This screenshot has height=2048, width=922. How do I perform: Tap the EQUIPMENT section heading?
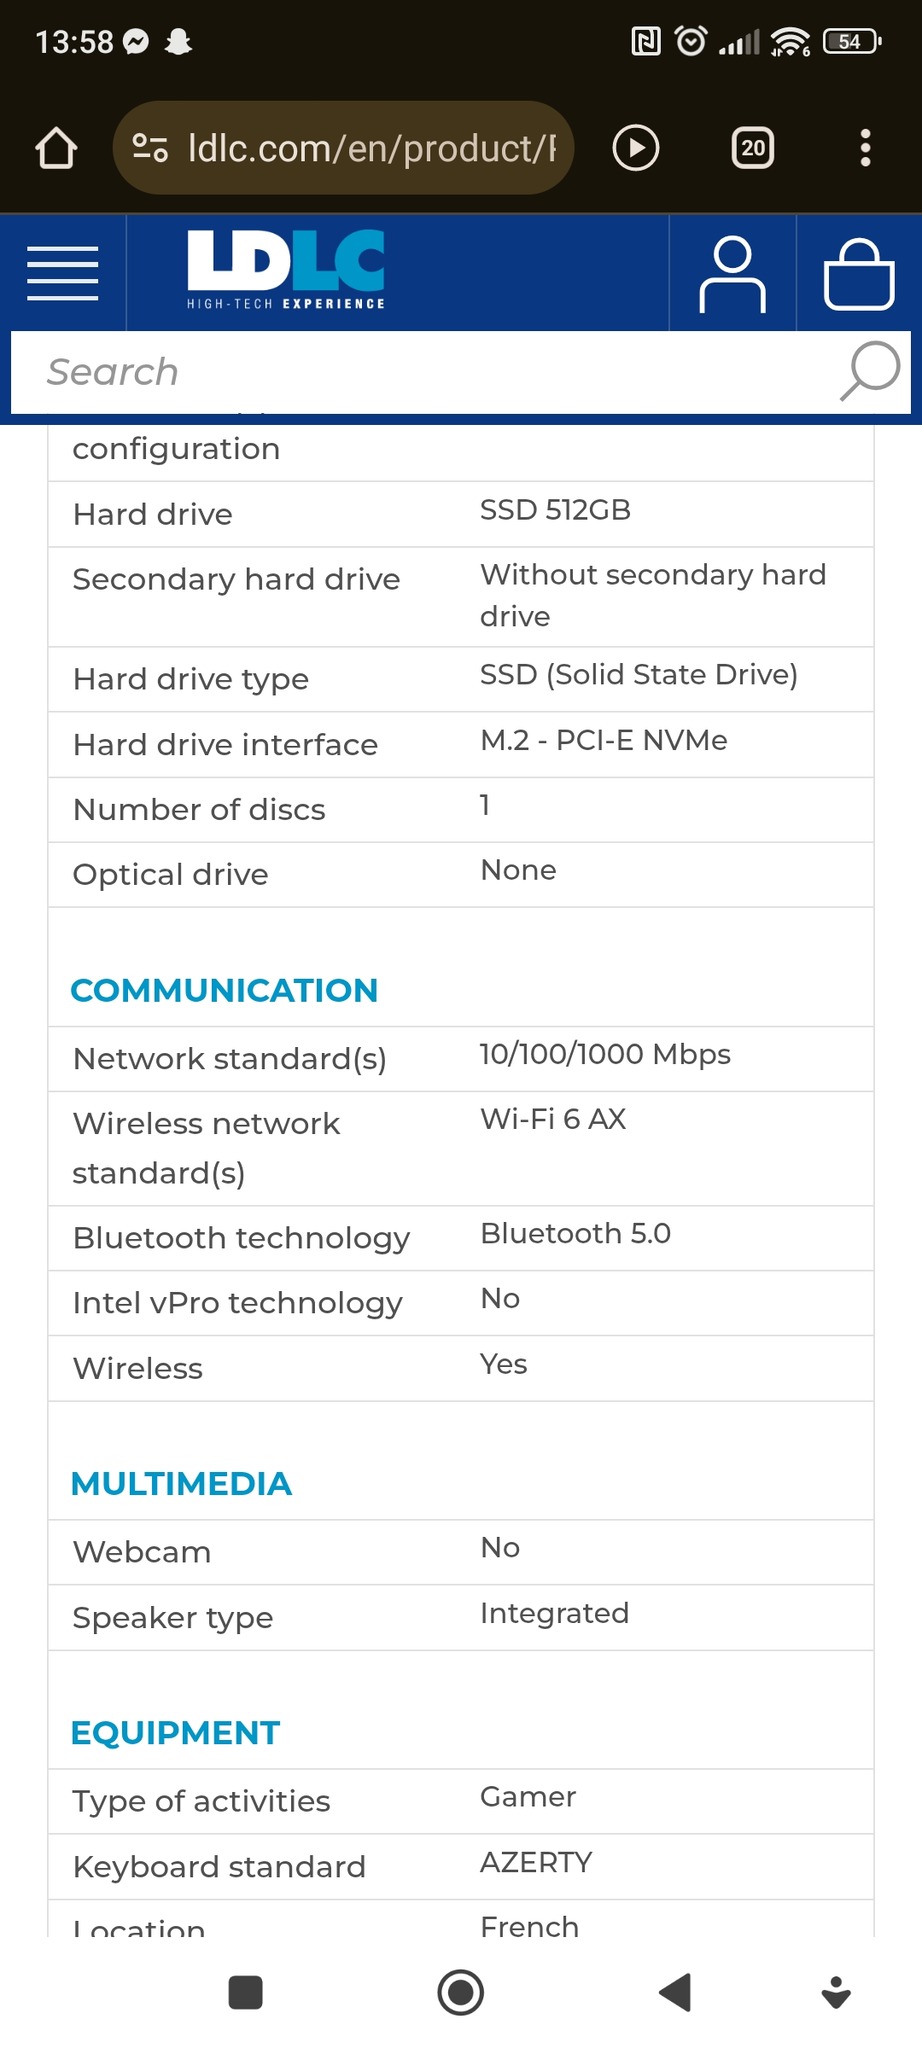tap(175, 1732)
